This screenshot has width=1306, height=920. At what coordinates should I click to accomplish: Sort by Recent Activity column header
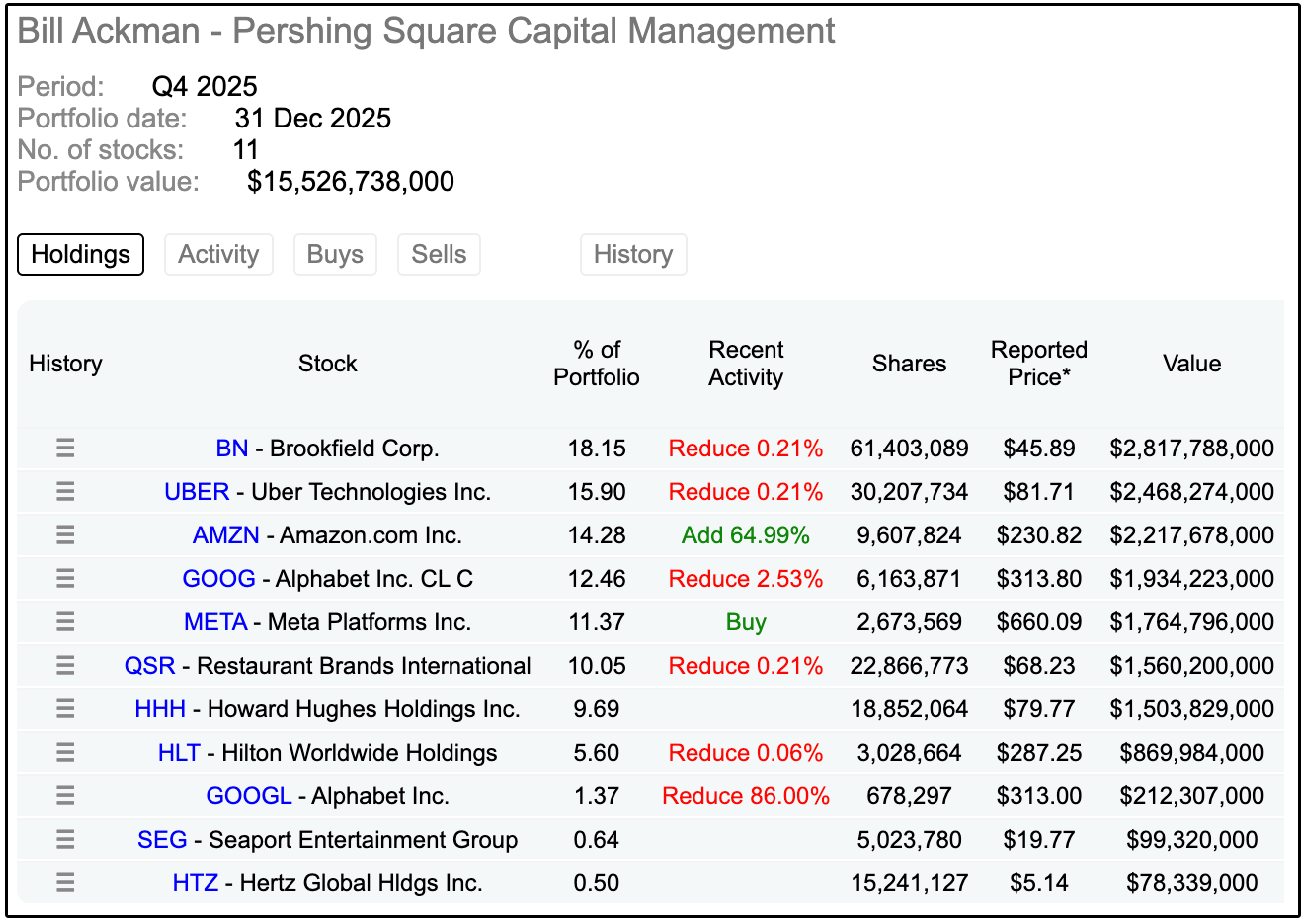(x=746, y=364)
